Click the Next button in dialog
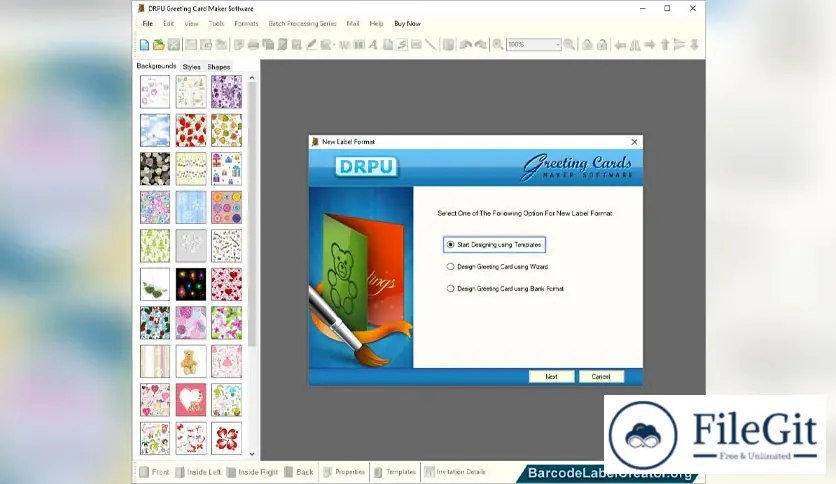The height and width of the screenshot is (484, 836). click(551, 376)
